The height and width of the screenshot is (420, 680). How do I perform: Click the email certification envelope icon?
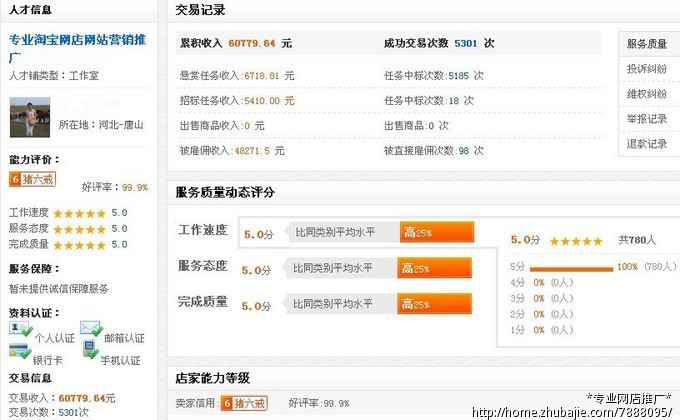click(x=91, y=329)
